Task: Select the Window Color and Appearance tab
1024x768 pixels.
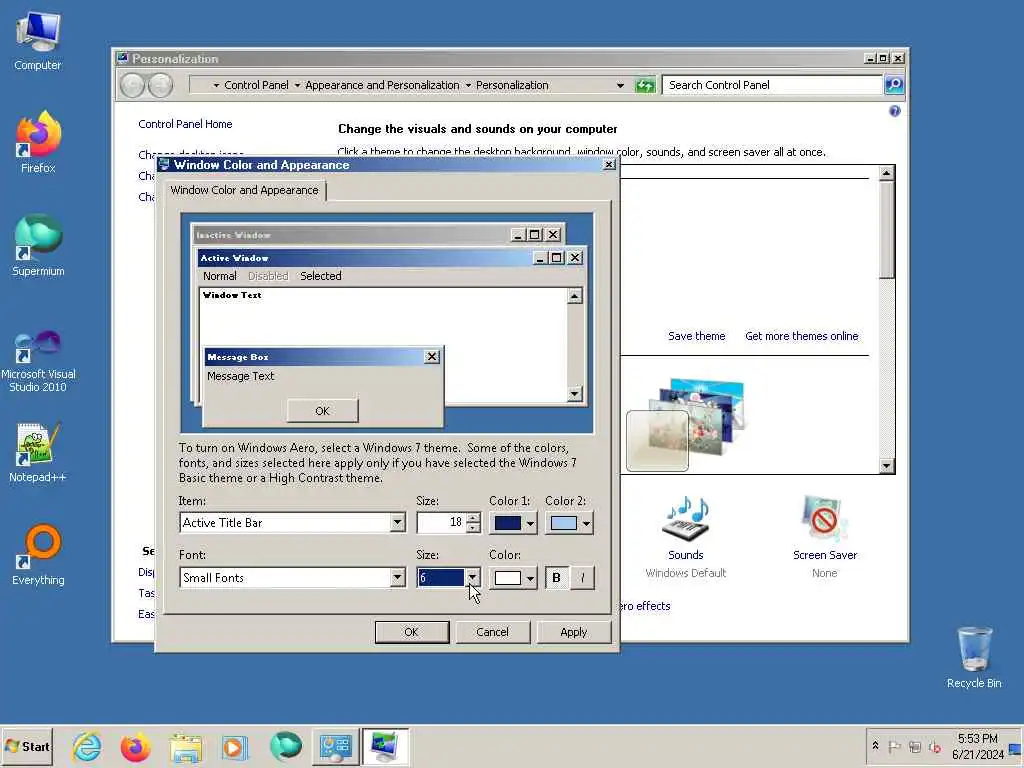Action: click(x=244, y=190)
